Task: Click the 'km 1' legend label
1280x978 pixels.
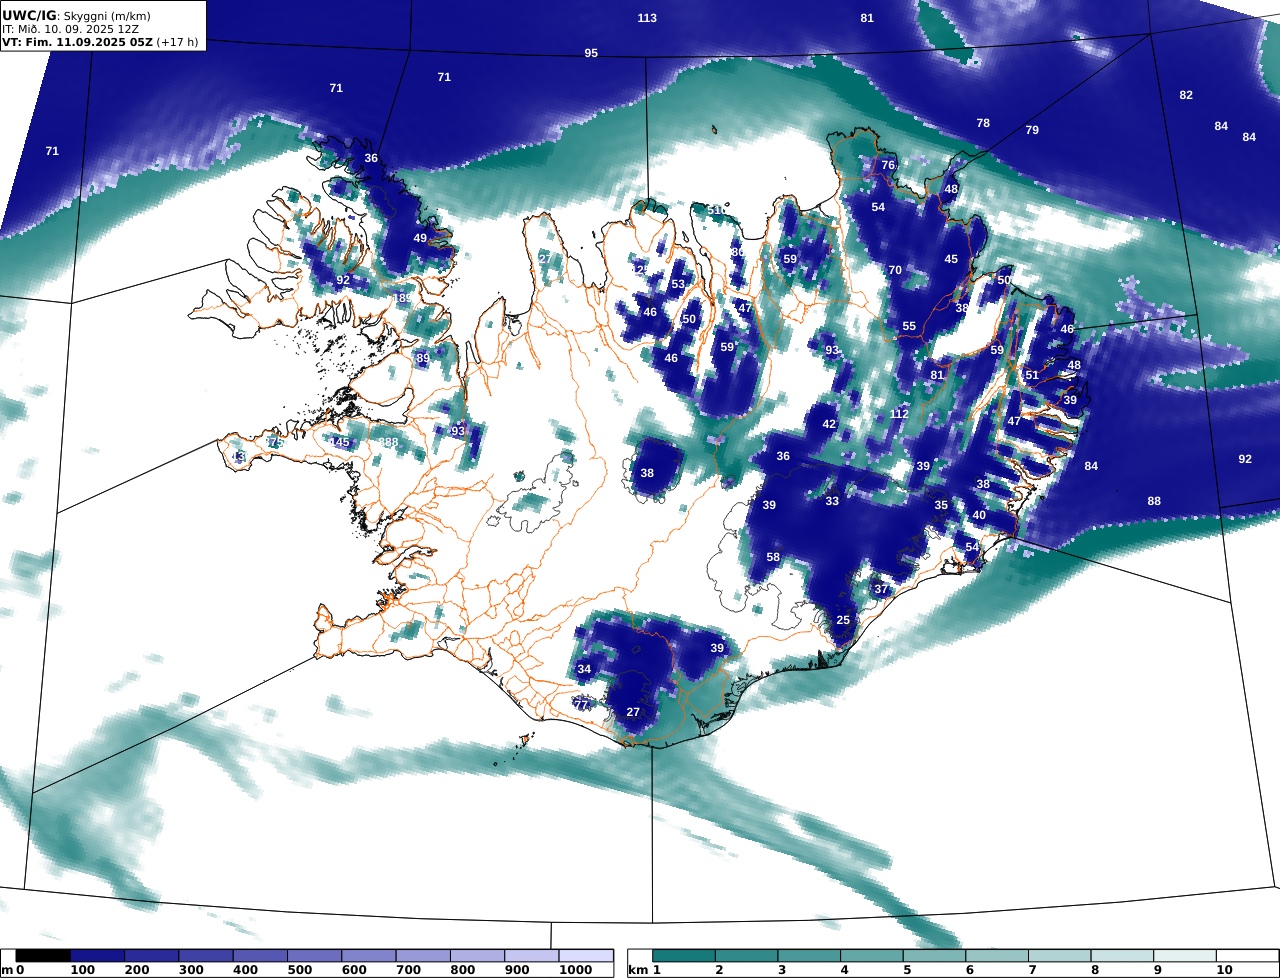Action: point(644,970)
